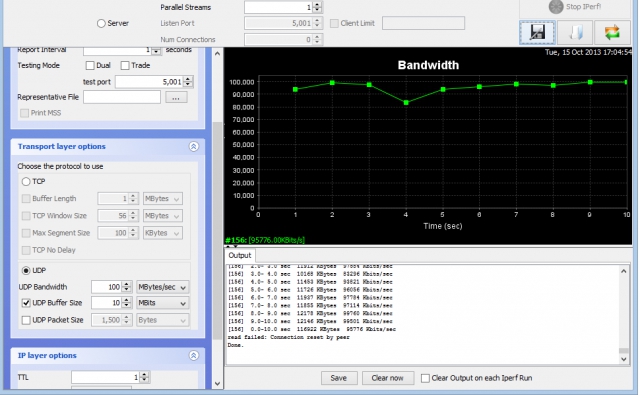Enable the Dual testing mode checkbox

point(90,65)
